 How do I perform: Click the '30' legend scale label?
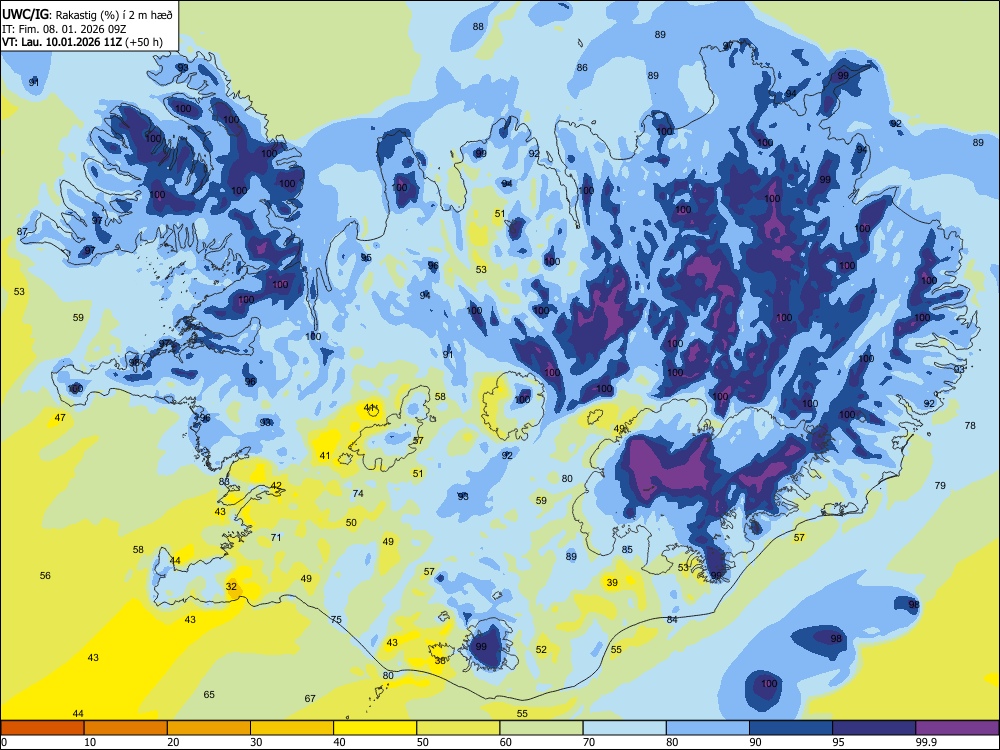click(256, 742)
